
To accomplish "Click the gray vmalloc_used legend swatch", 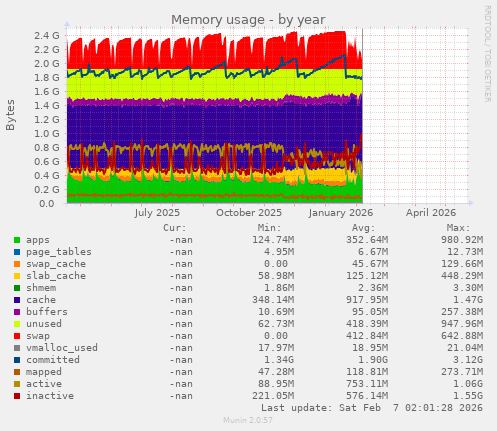I will pyautogui.click(x=17, y=348).
